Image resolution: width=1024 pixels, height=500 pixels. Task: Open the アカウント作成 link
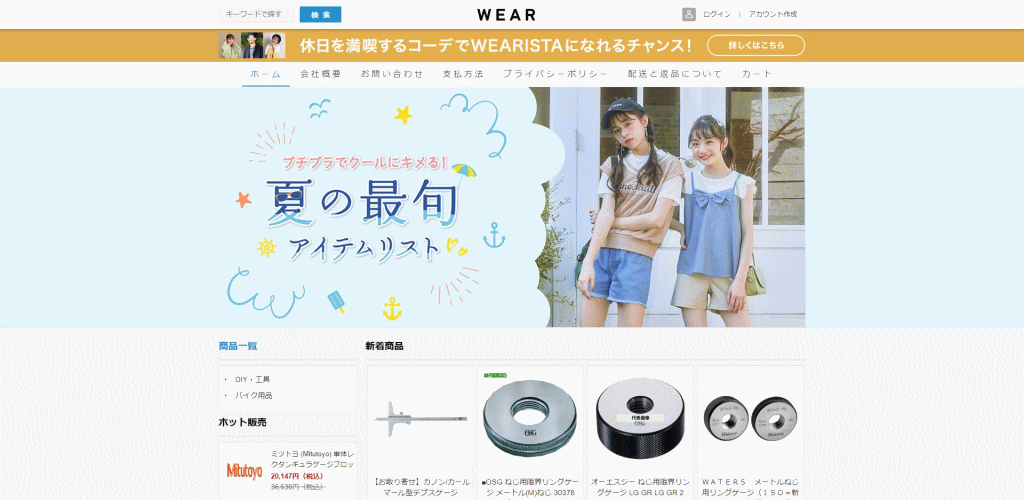(772, 15)
